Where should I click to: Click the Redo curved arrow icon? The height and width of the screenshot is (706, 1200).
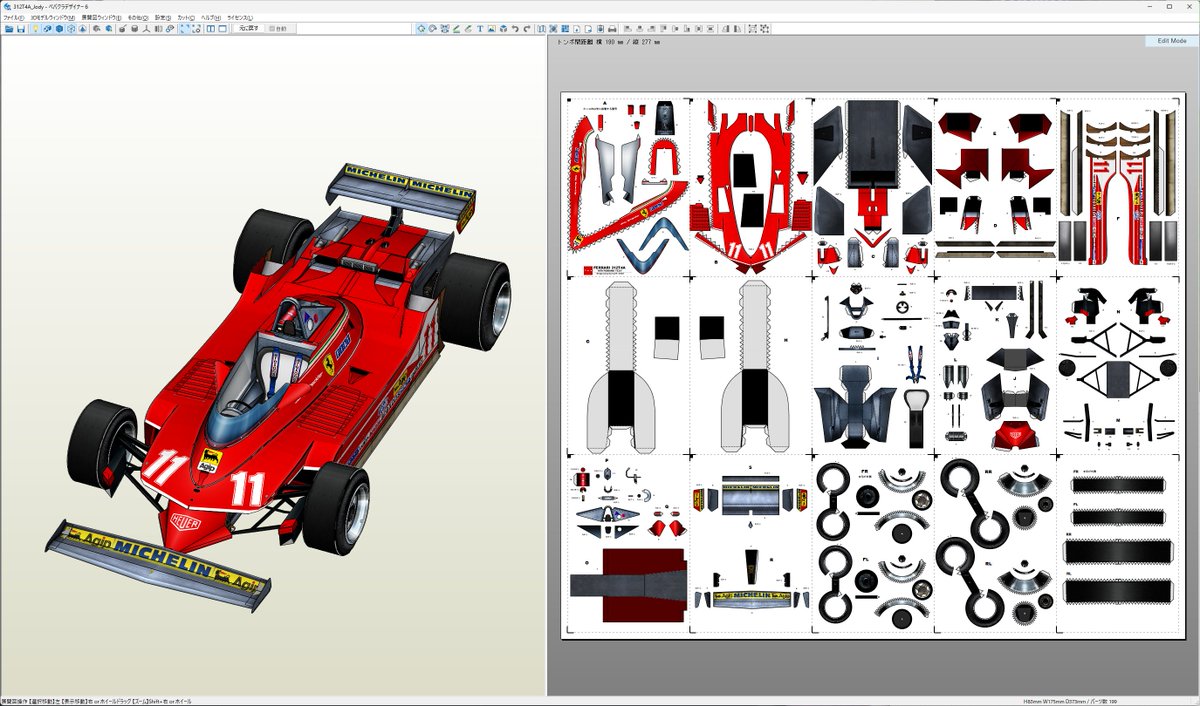pos(527,28)
